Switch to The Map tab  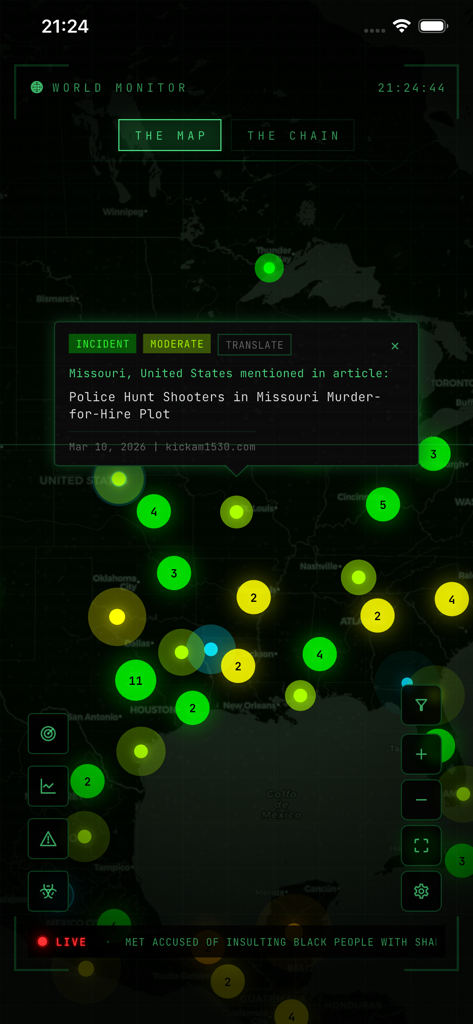tap(170, 135)
